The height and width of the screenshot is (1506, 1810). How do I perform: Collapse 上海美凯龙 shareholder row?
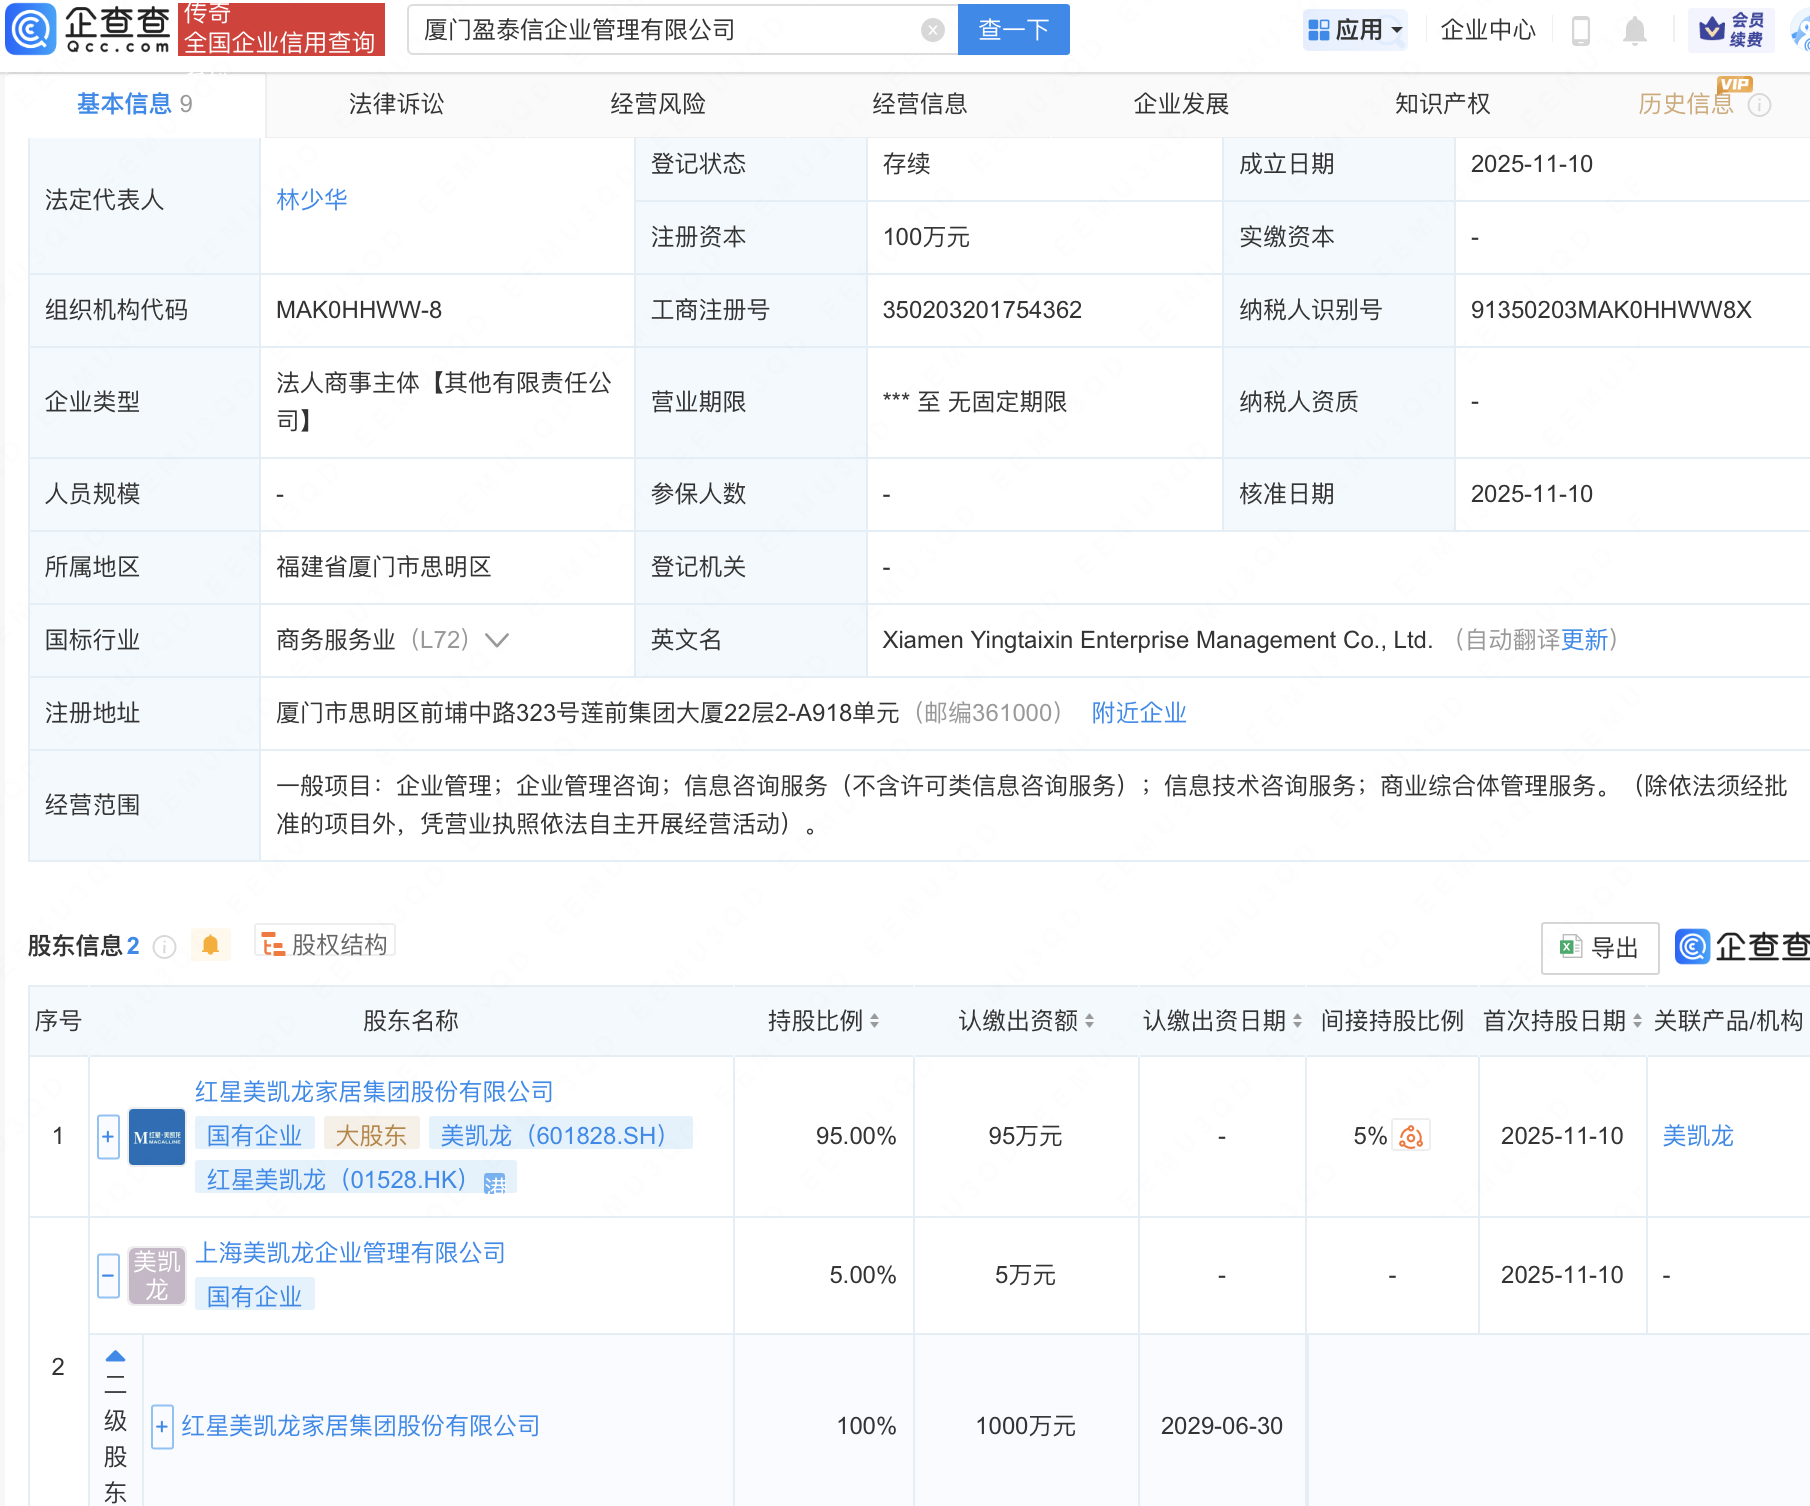108,1275
